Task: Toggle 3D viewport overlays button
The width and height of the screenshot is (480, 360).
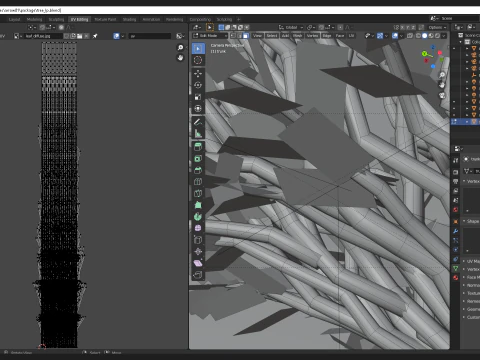Action: (x=395, y=36)
